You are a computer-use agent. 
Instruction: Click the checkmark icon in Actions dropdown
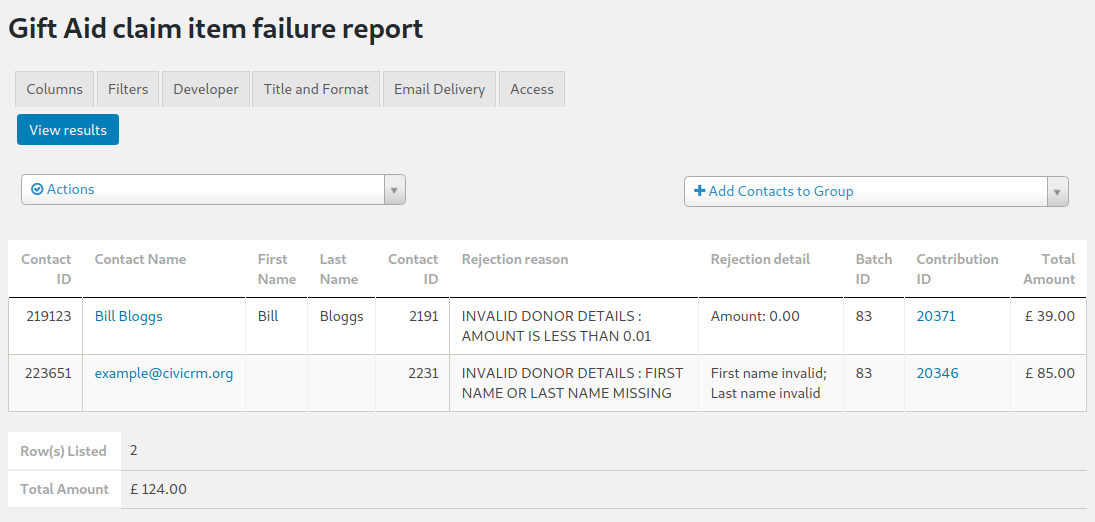tap(38, 189)
